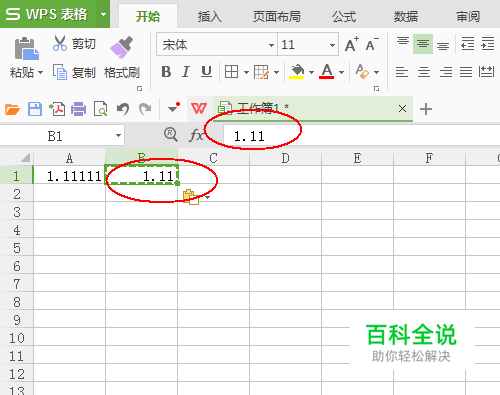Expand fill color dropdown arrow
The width and height of the screenshot is (500, 395).
pos(311,72)
